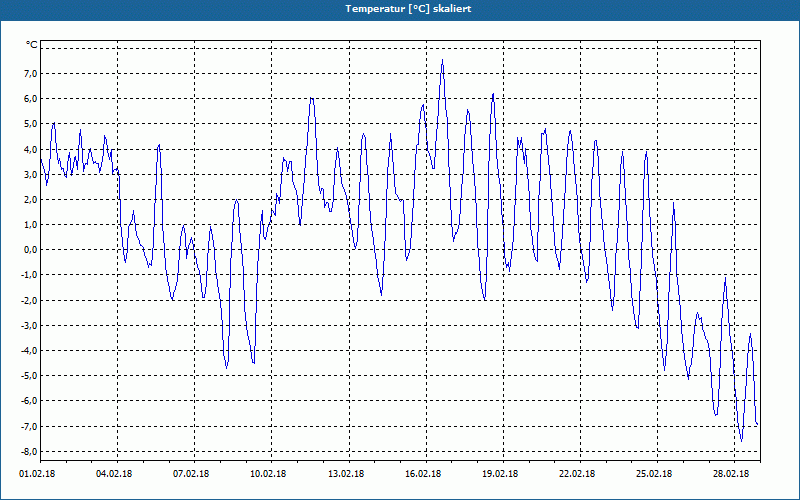This screenshot has height=500, width=800.
Task: Click the 3,0 y-axis label
Action: coord(31,174)
